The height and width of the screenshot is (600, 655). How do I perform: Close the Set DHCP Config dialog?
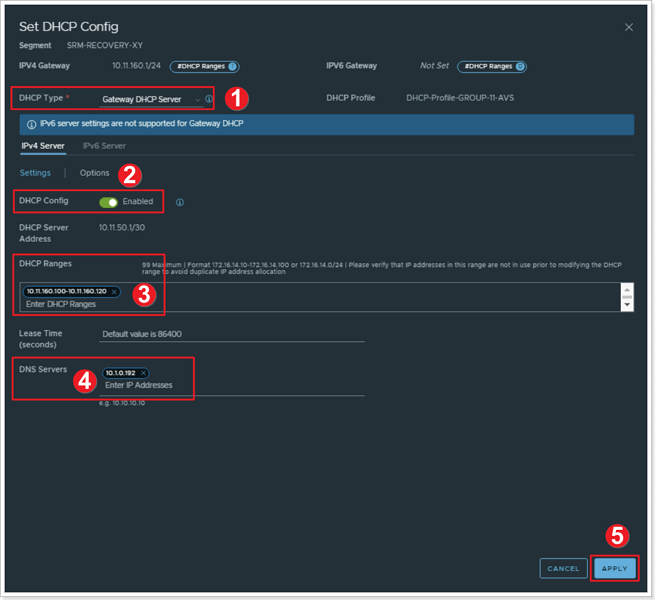pyautogui.click(x=628, y=28)
